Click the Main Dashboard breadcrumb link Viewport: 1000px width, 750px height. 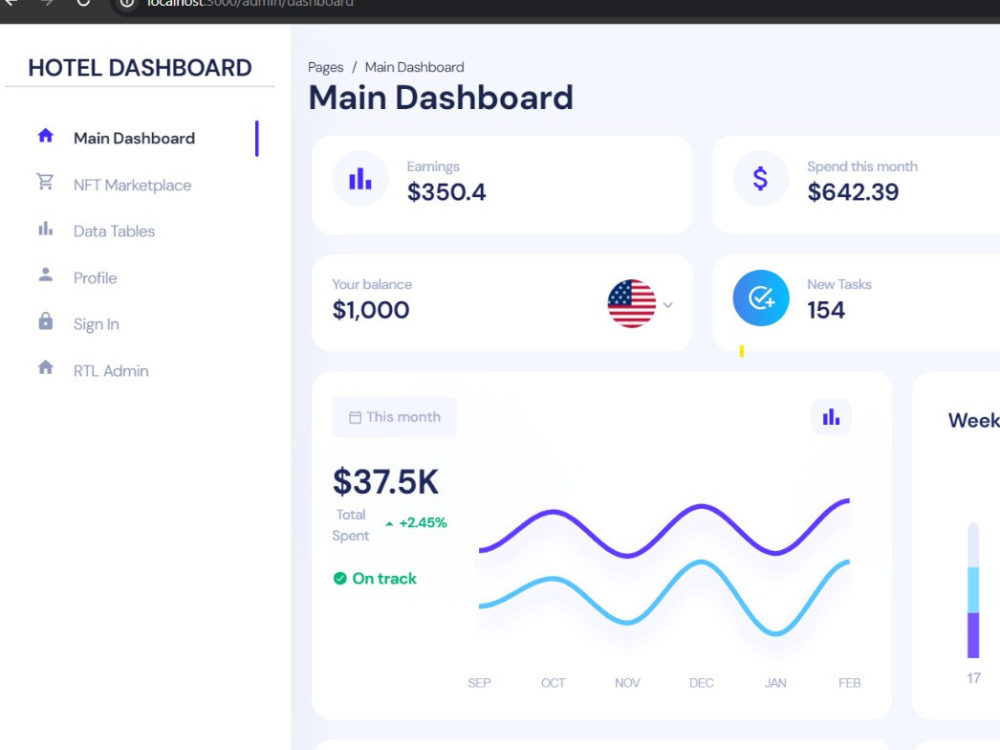click(x=415, y=67)
